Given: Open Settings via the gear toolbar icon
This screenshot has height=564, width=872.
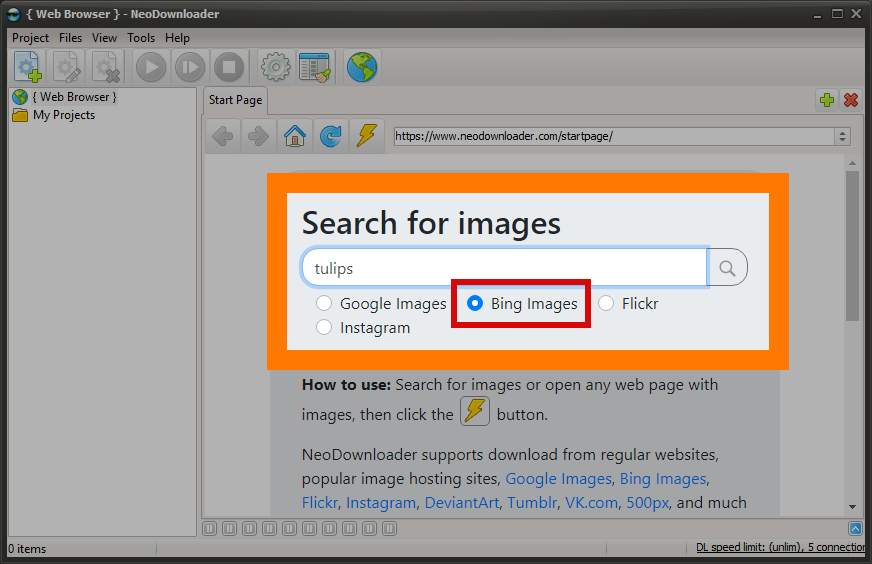Looking at the screenshot, I should [275, 67].
